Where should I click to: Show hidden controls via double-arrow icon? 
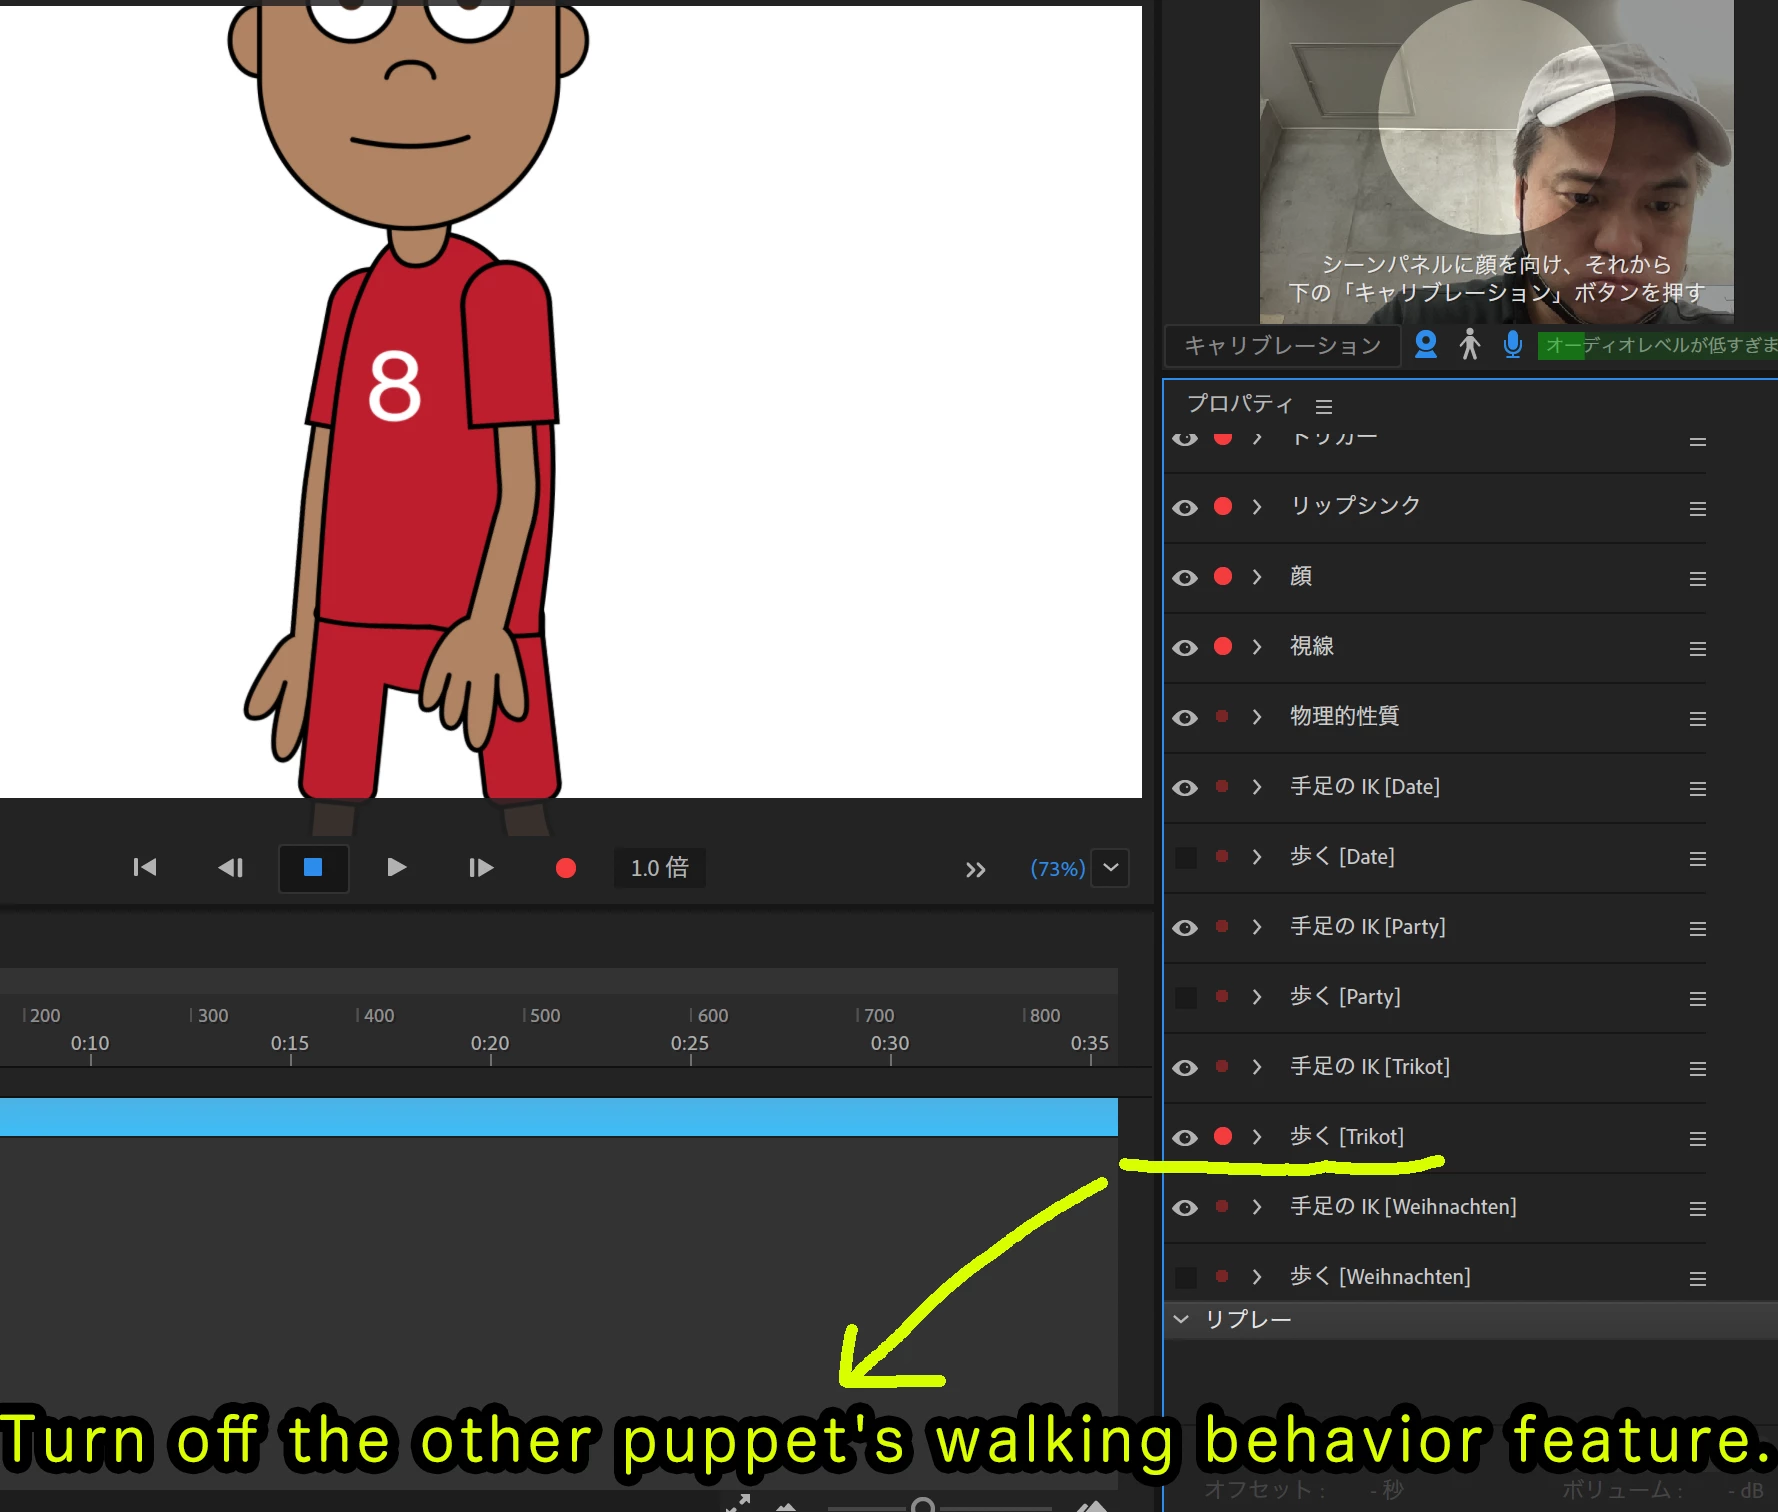click(x=976, y=870)
